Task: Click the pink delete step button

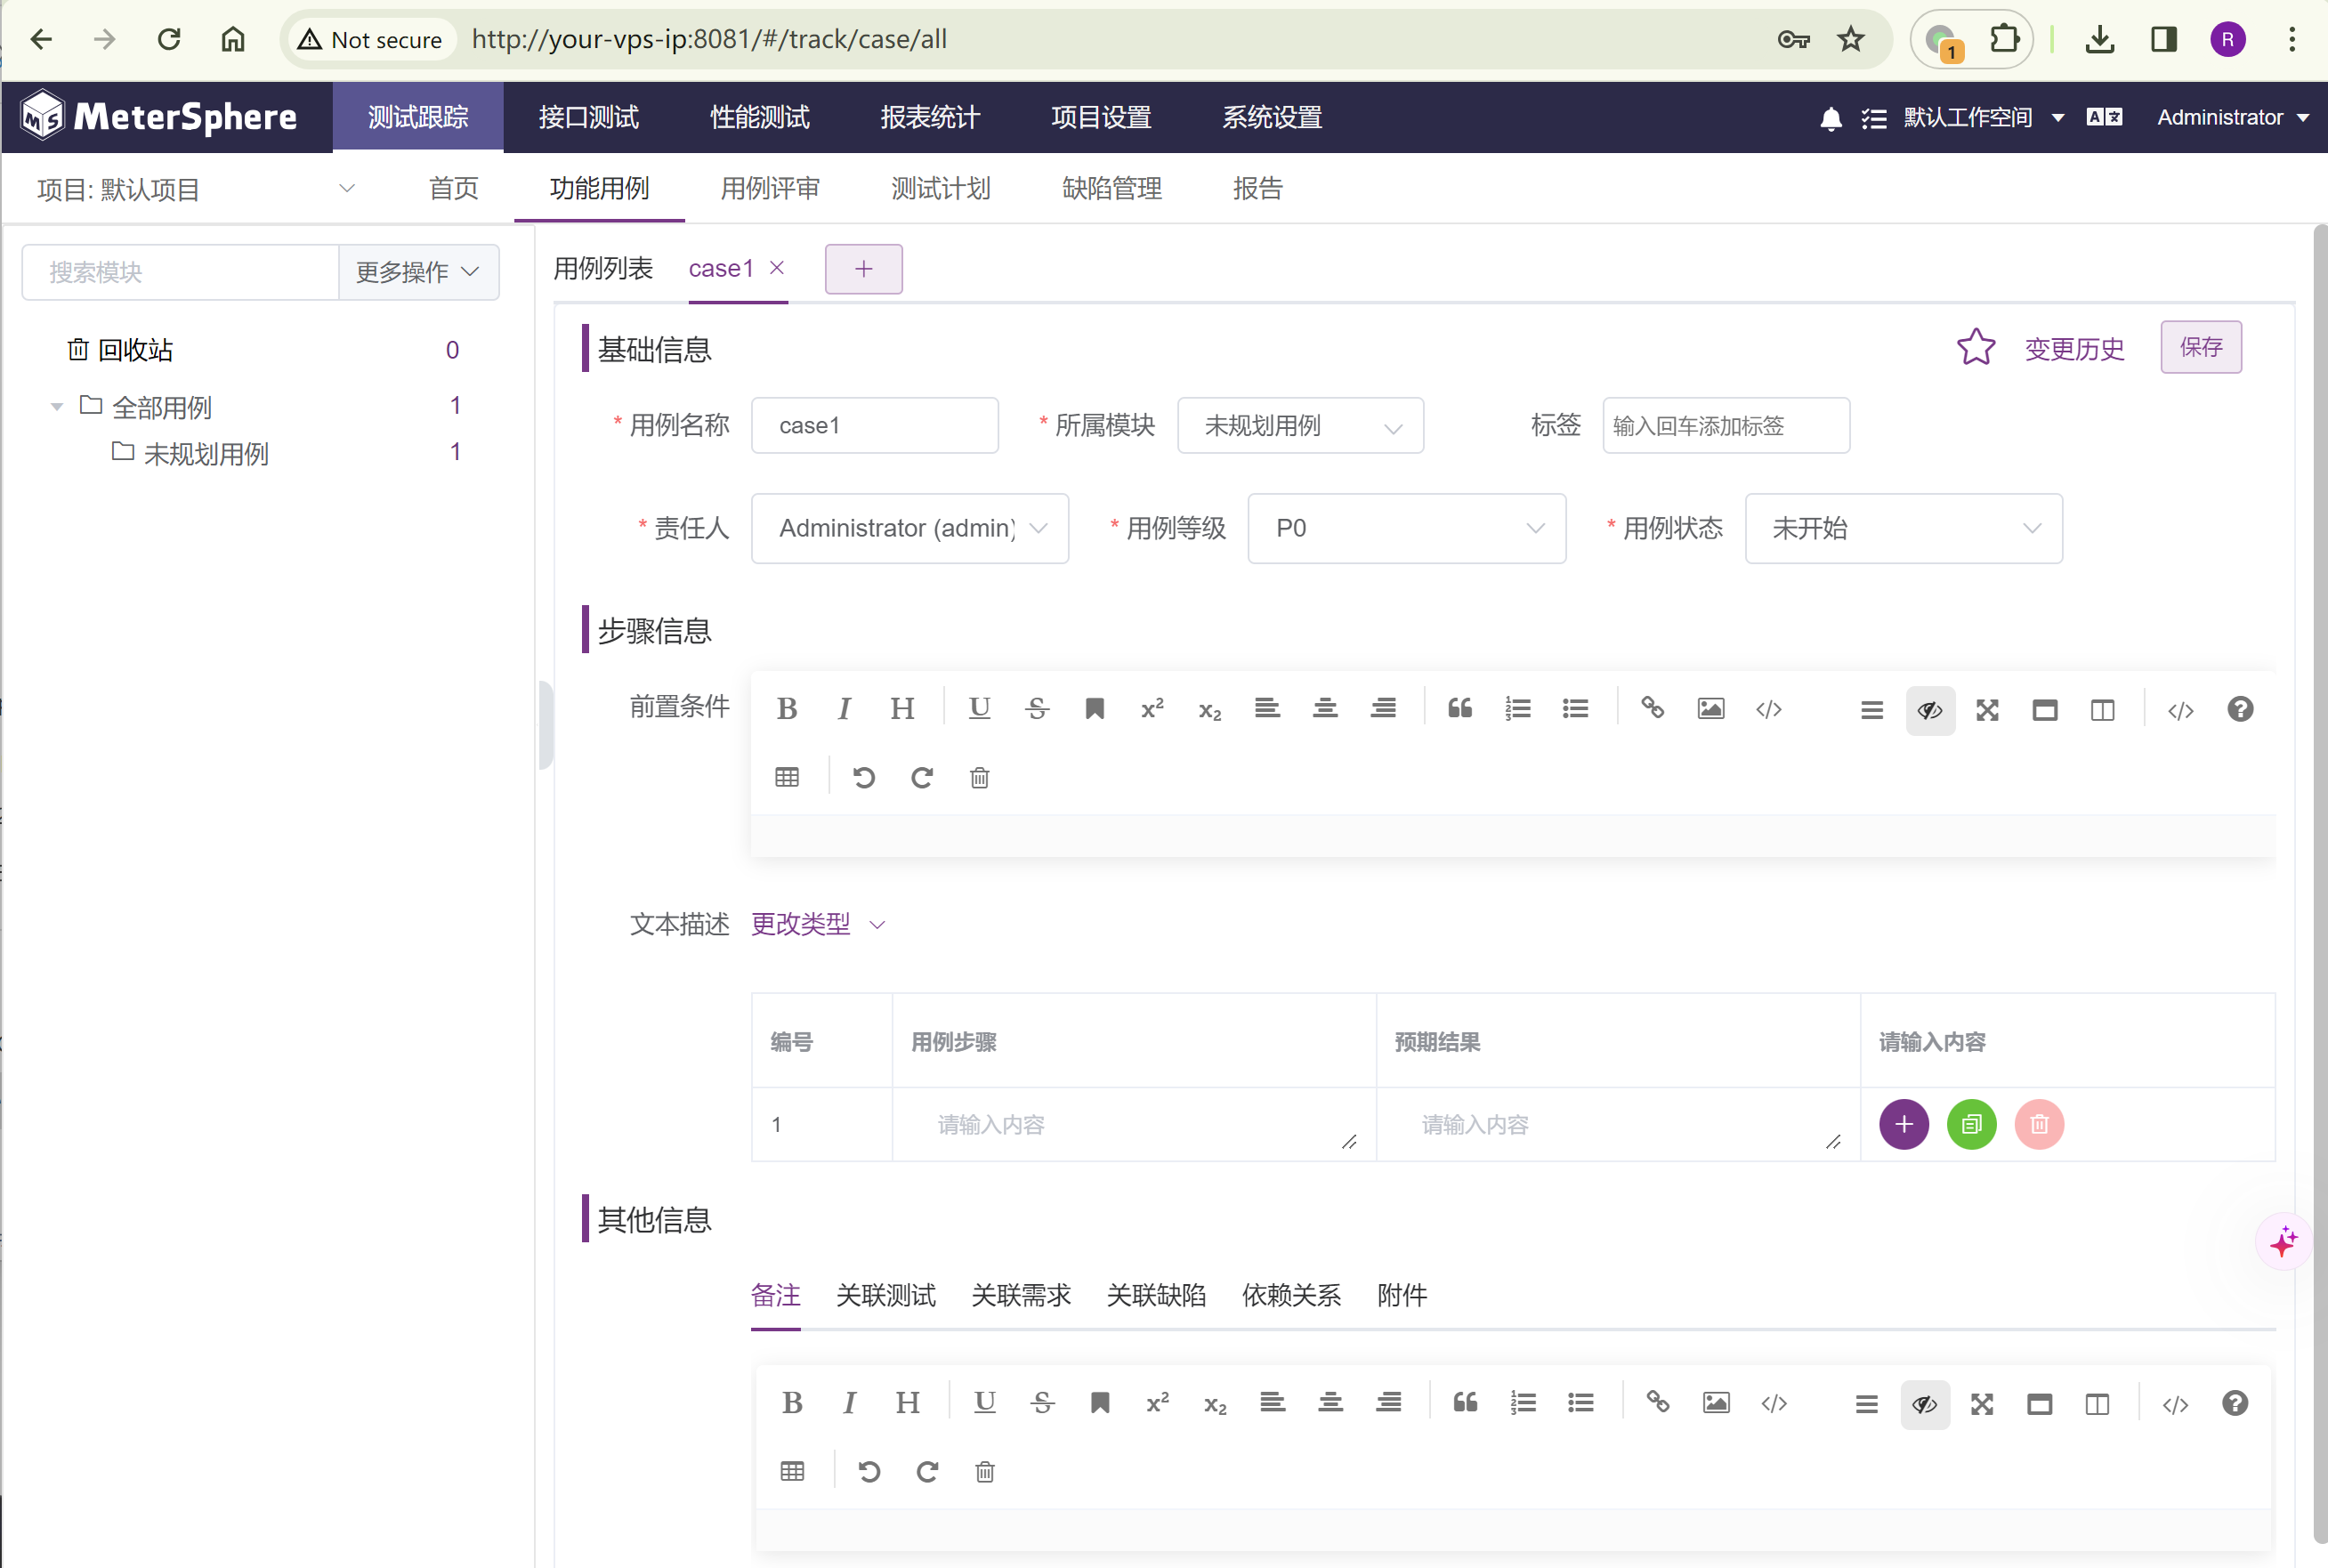Action: coord(2039,1124)
